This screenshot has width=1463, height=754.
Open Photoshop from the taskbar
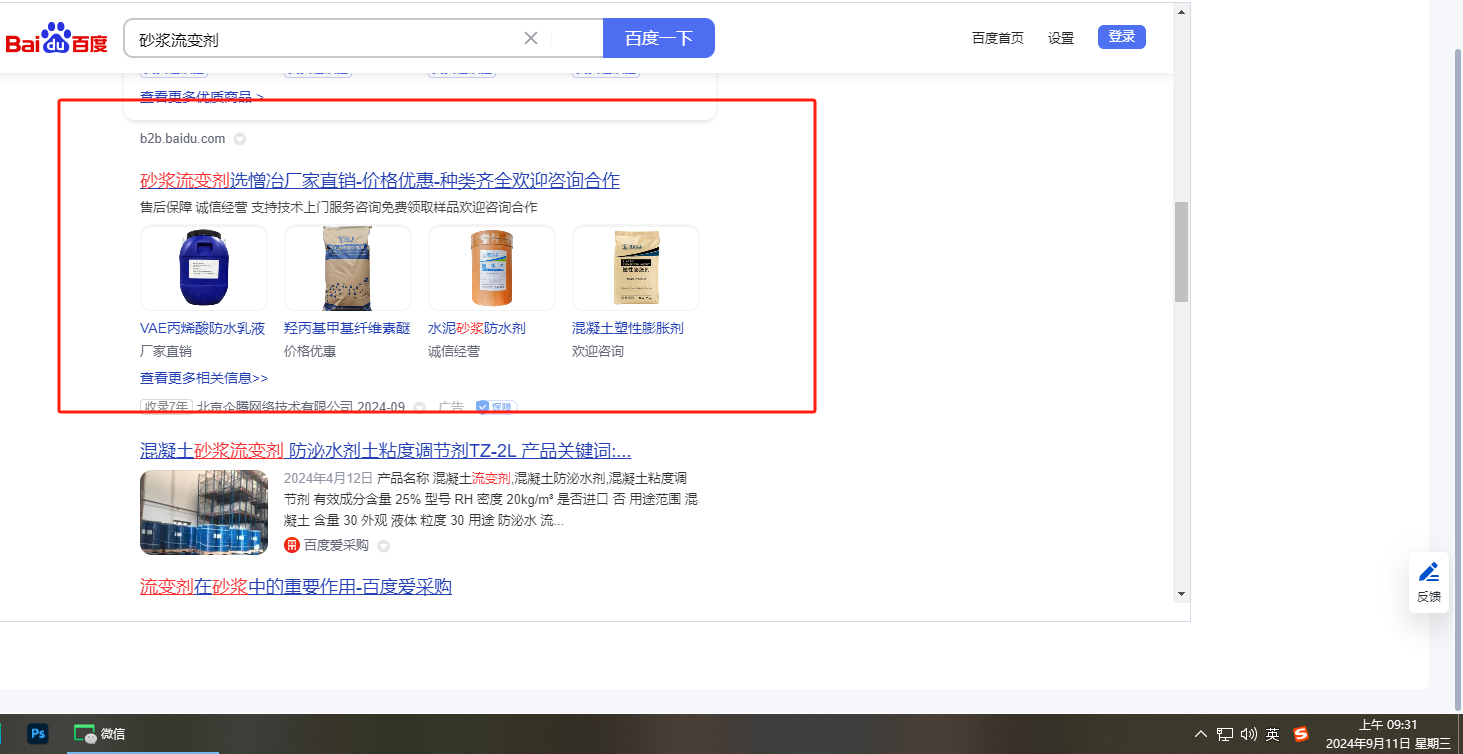click(38, 734)
